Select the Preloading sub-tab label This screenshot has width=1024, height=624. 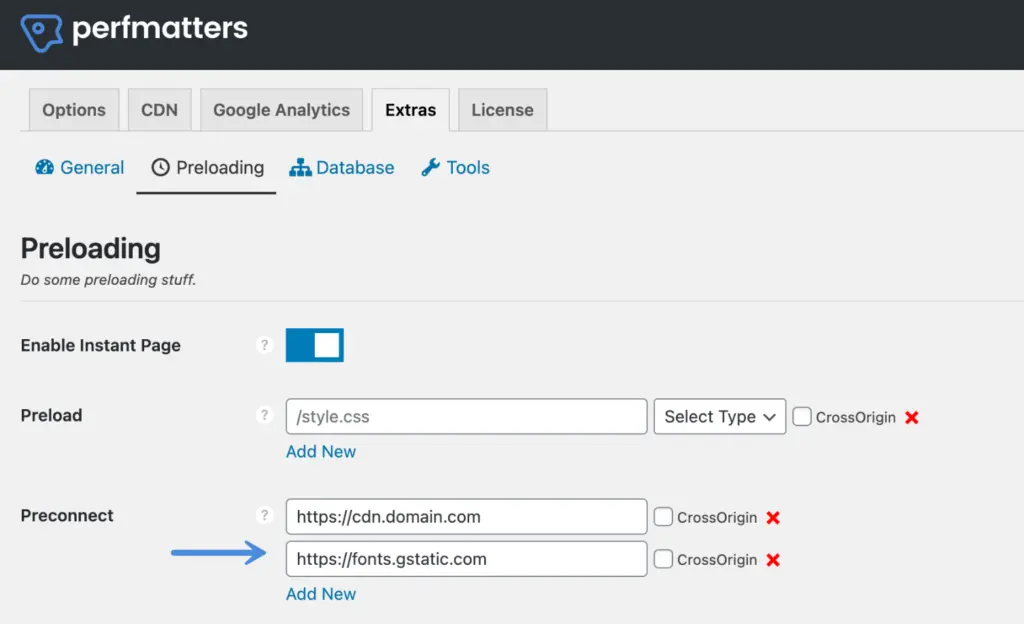[220, 168]
